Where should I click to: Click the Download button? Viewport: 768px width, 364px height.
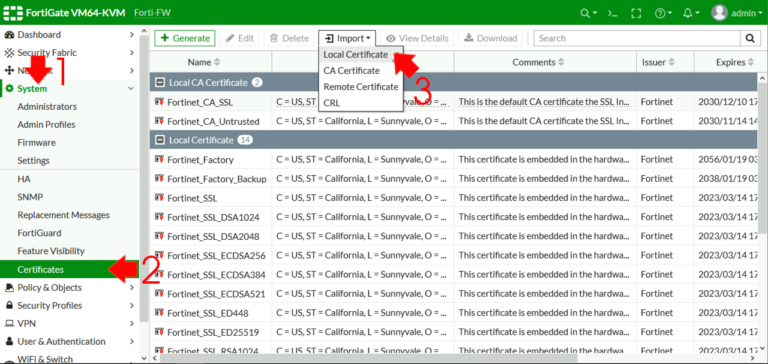[490, 38]
